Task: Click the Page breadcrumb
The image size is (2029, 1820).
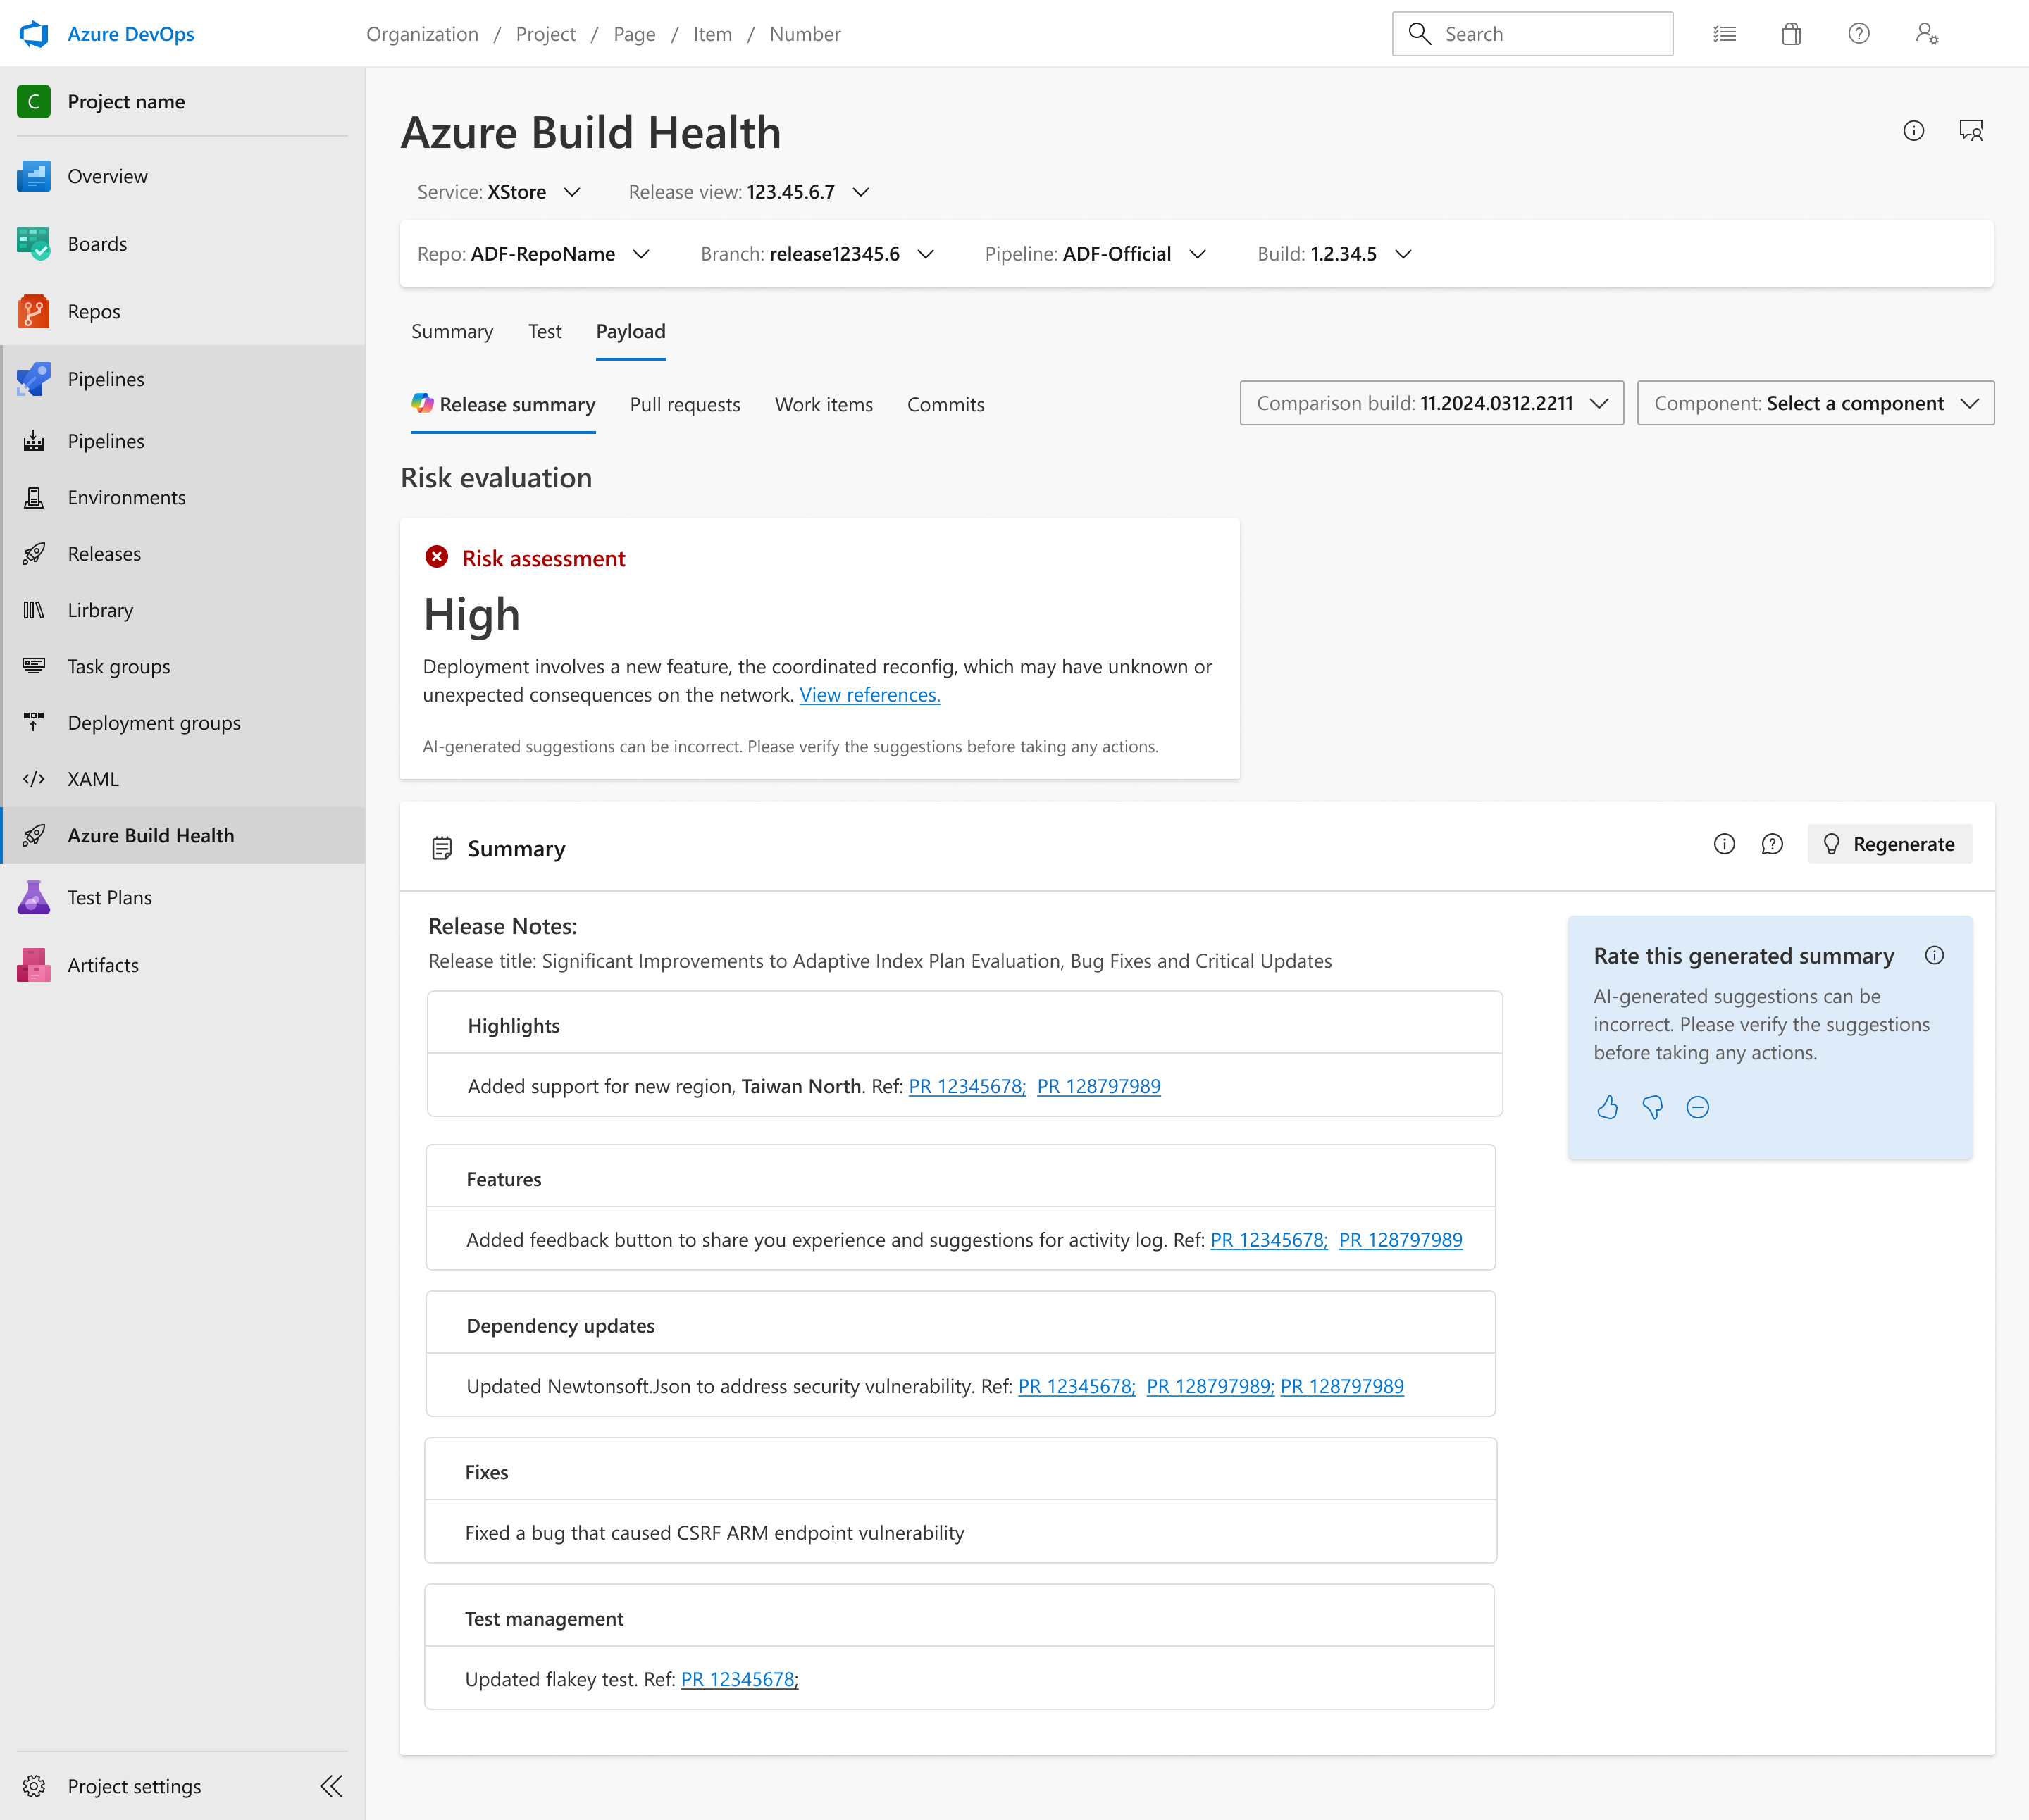Action: coord(634,34)
